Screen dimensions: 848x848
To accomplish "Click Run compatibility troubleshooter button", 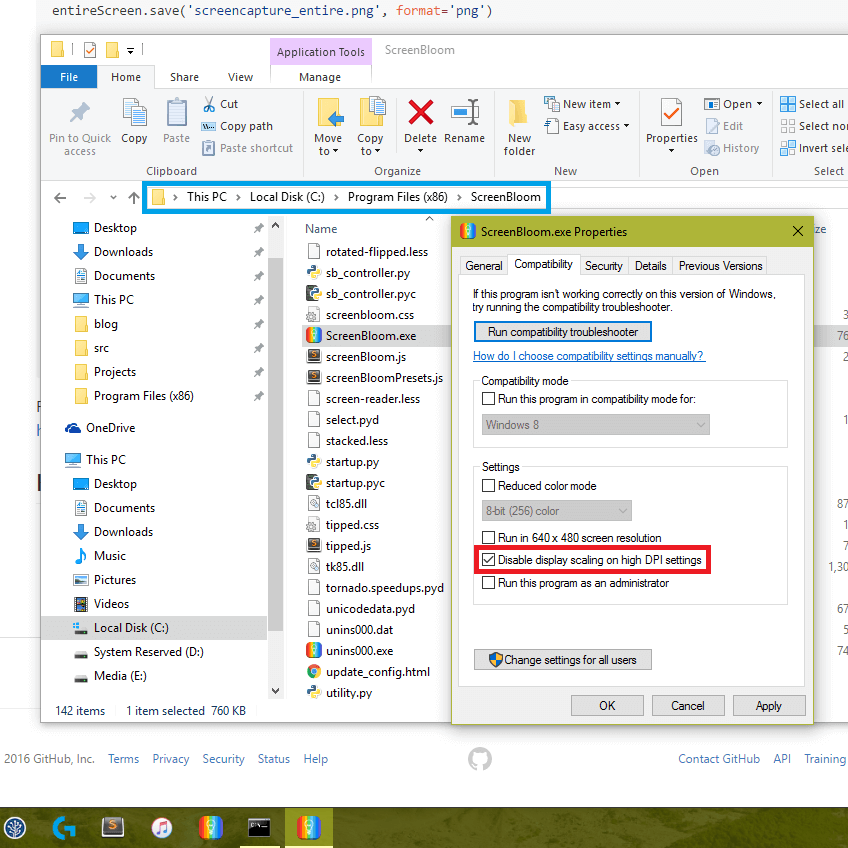I will (x=562, y=332).
